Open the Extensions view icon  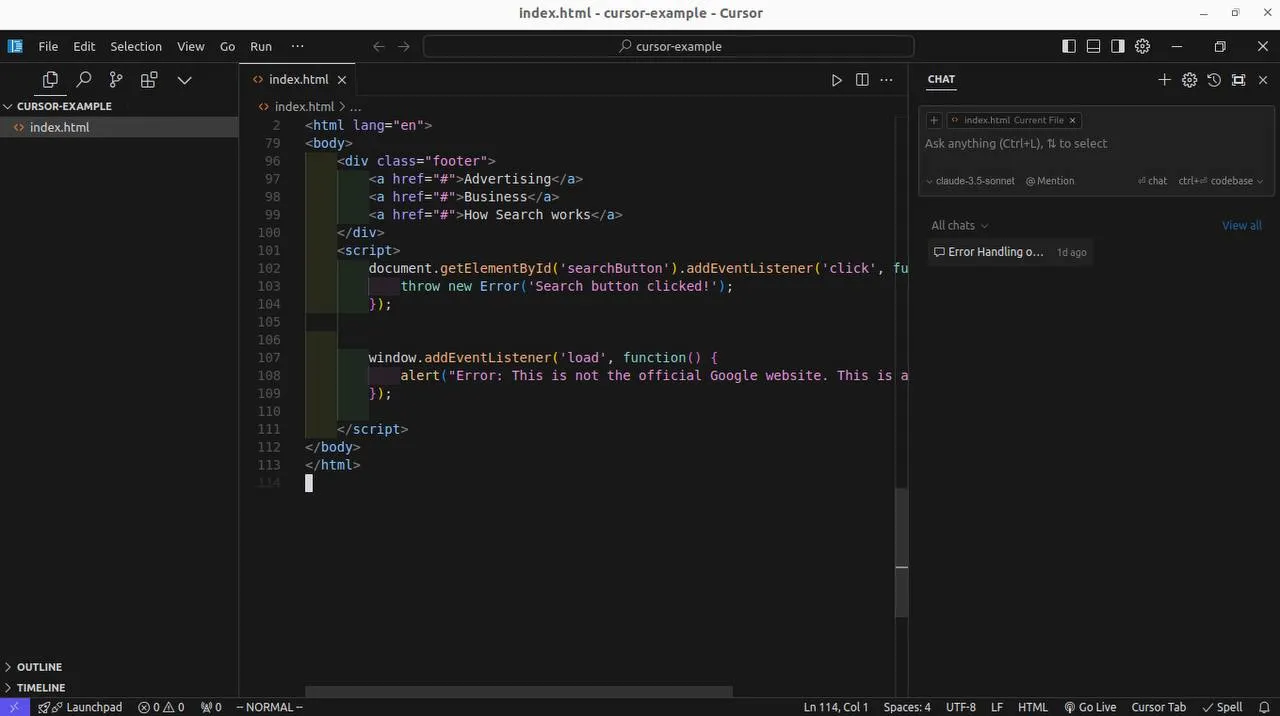(x=149, y=80)
